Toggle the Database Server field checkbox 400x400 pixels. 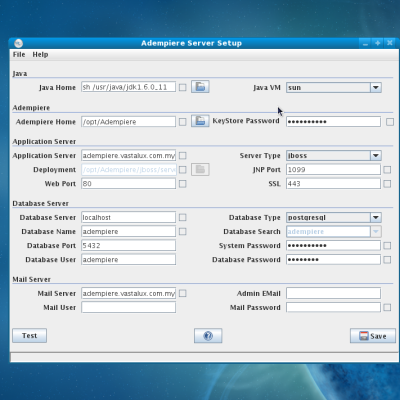[x=183, y=217]
